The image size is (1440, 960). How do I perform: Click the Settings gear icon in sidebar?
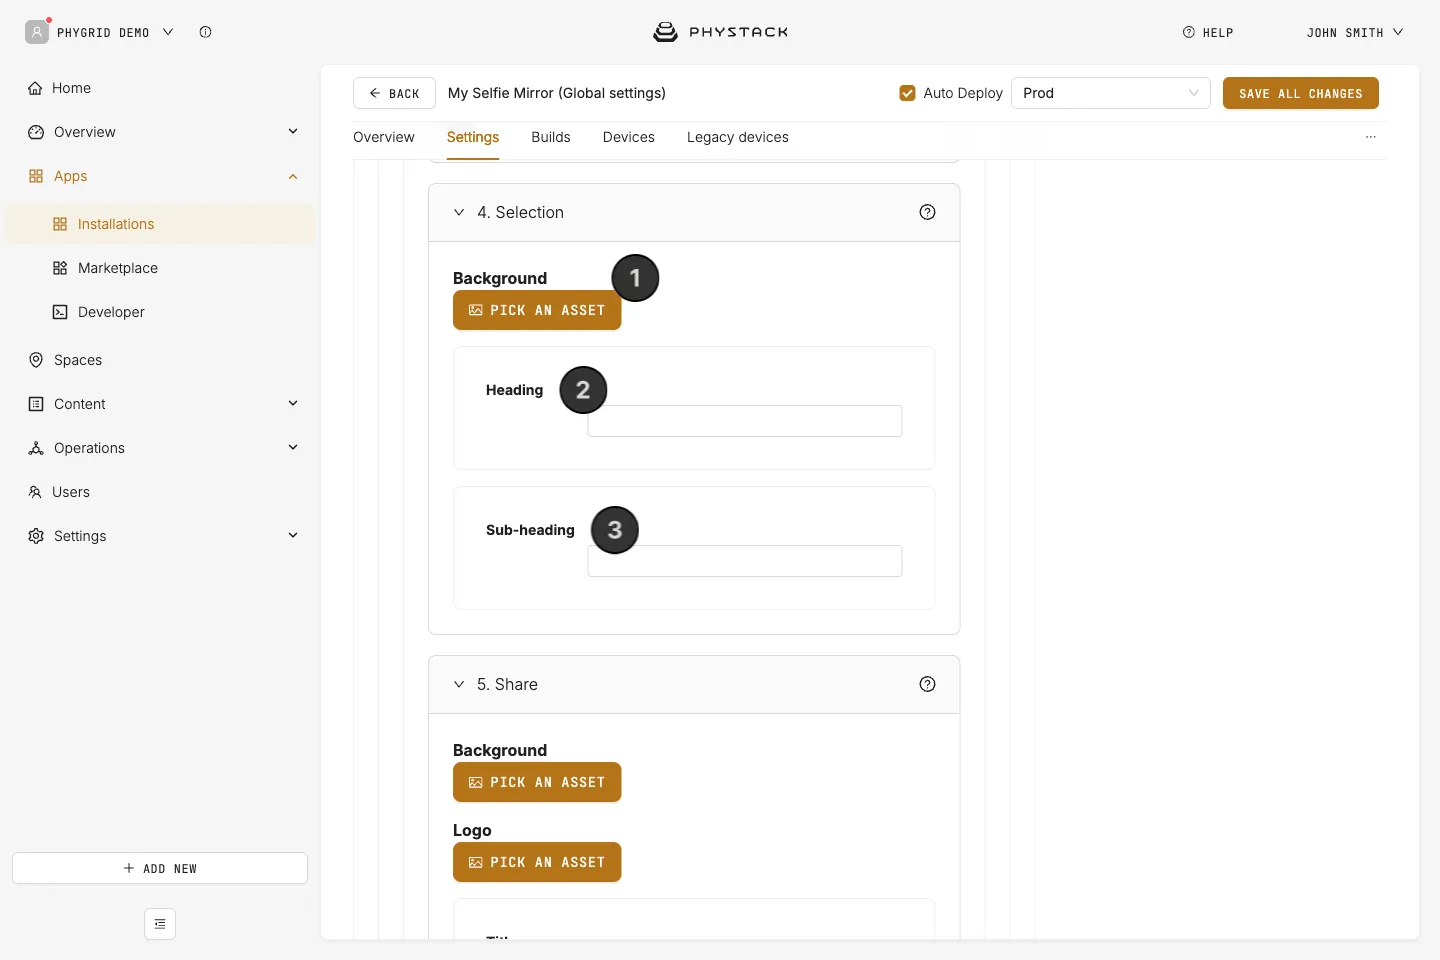[36, 536]
